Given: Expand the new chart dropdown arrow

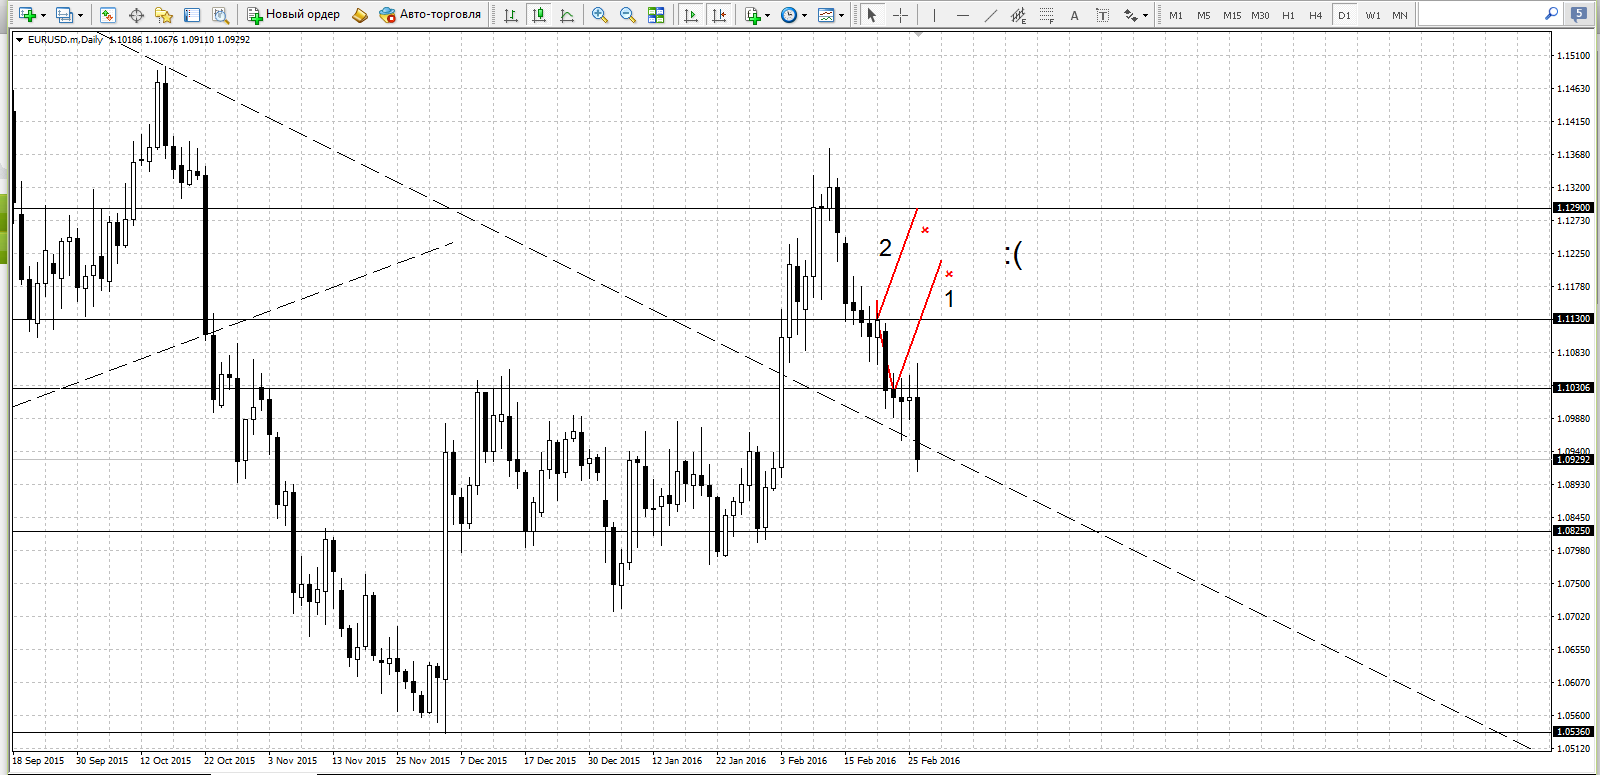Looking at the screenshot, I should (43, 16).
